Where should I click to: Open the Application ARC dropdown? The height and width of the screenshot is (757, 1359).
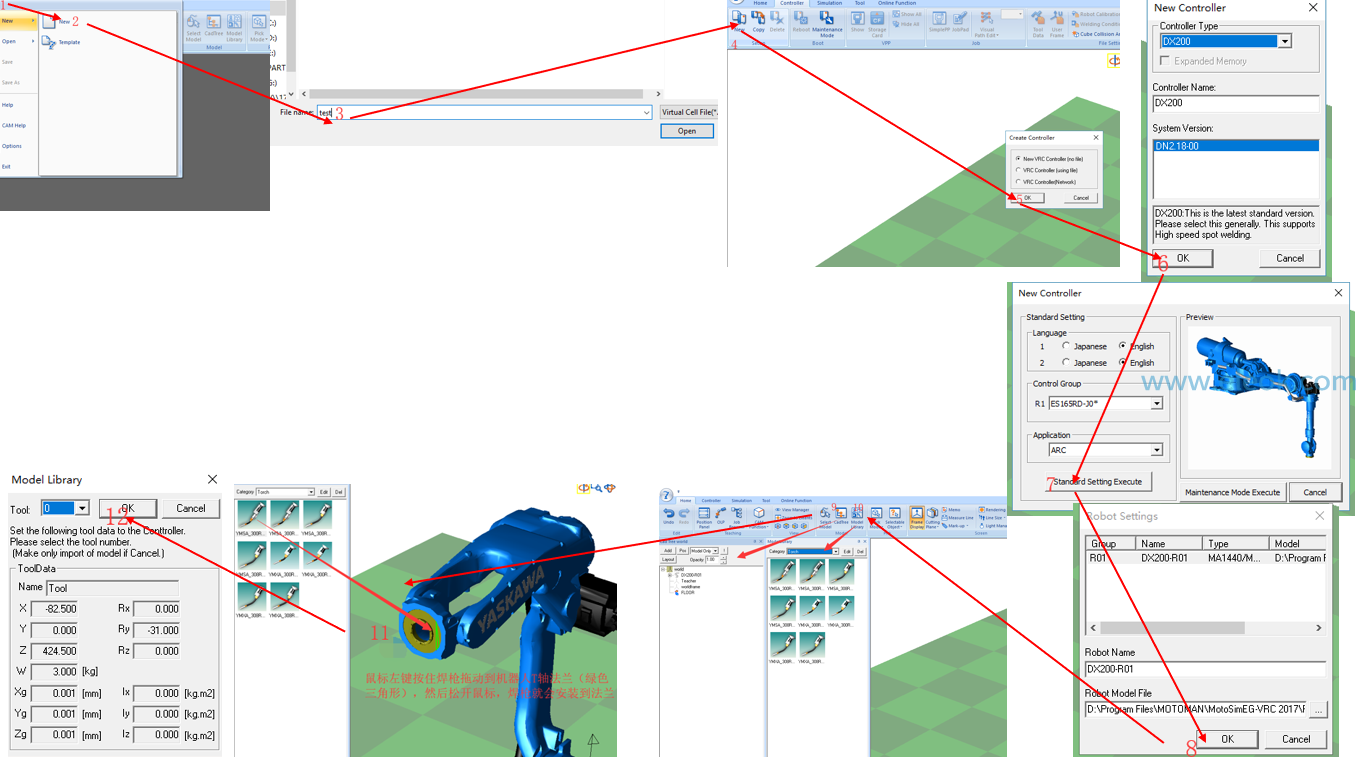1157,450
